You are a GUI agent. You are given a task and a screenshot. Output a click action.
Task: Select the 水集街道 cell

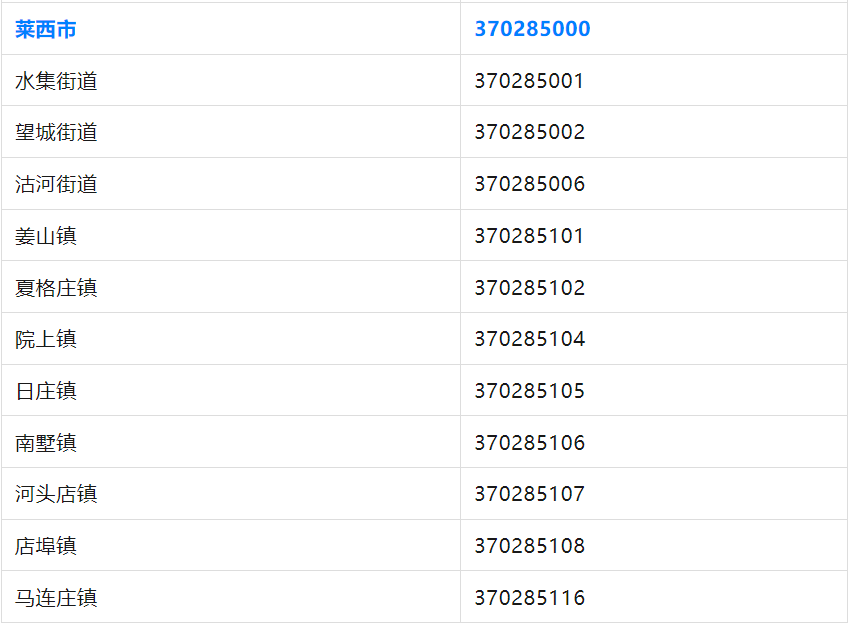(x=56, y=81)
